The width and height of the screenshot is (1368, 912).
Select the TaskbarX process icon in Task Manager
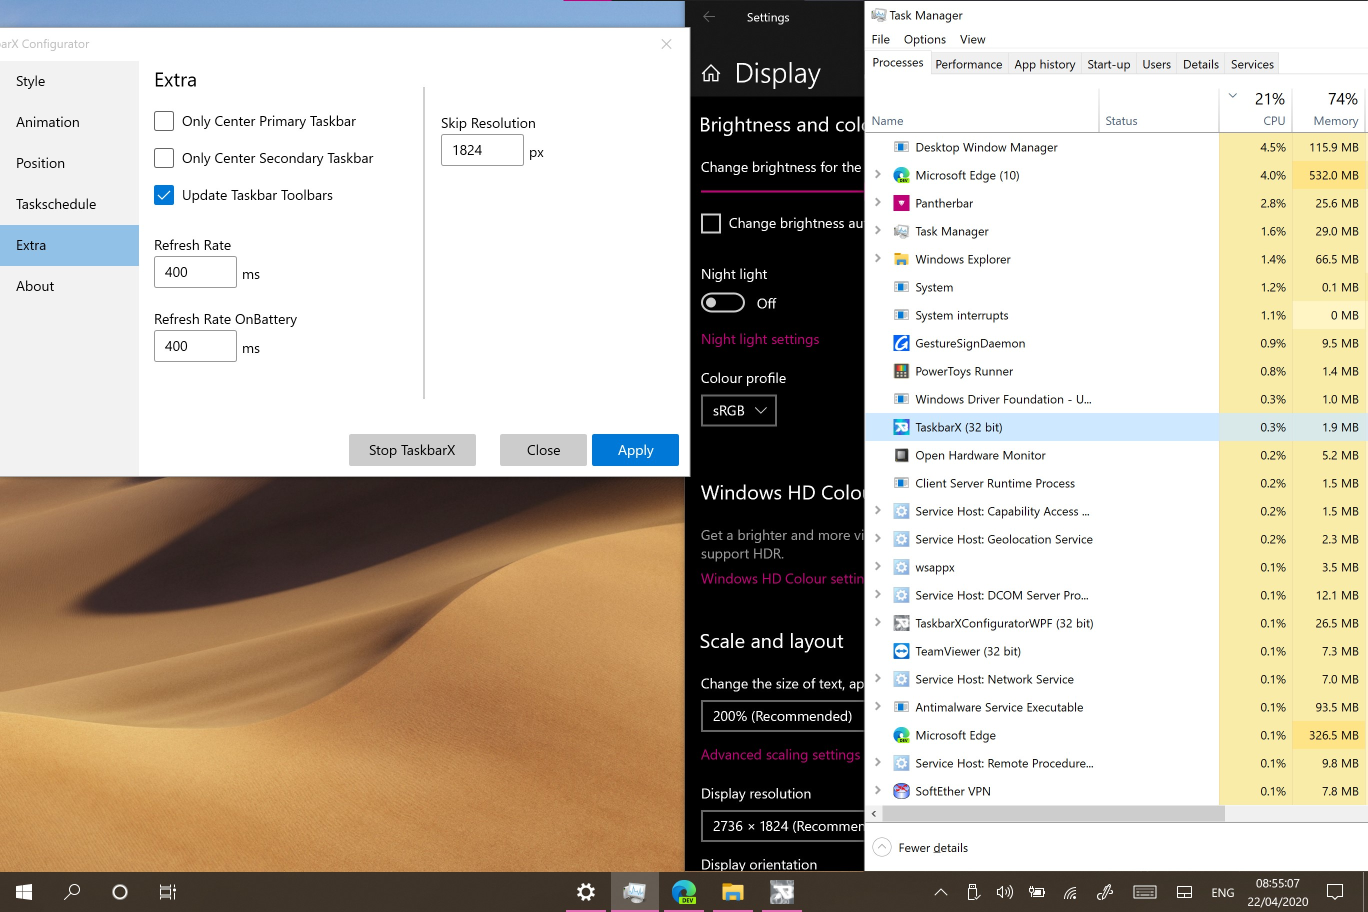click(899, 427)
